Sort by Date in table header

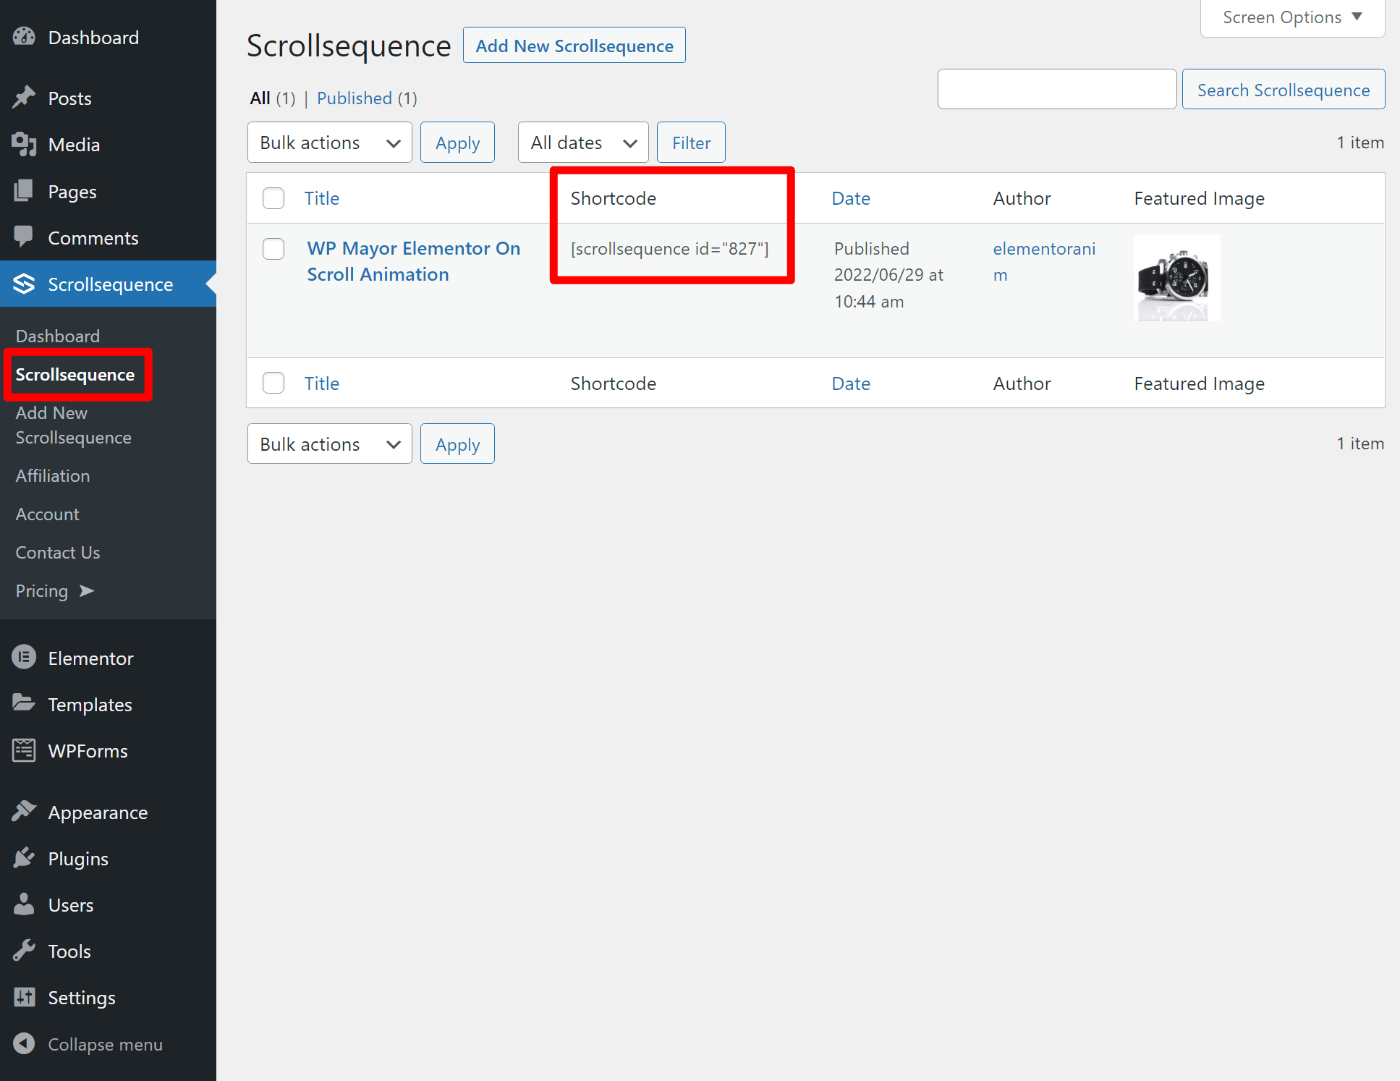(x=851, y=198)
